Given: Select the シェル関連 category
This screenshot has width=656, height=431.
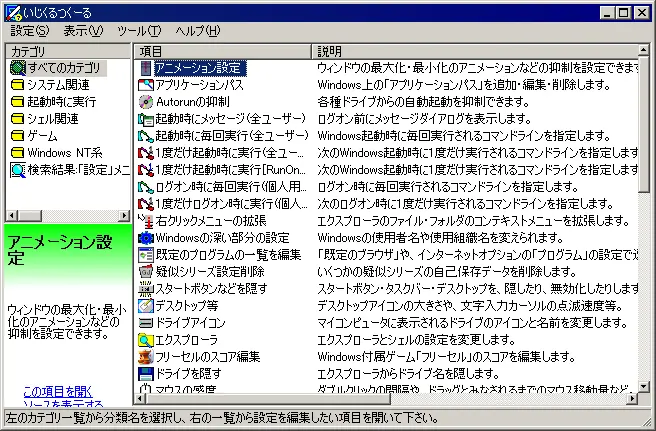Looking at the screenshot, I should click(53, 119).
